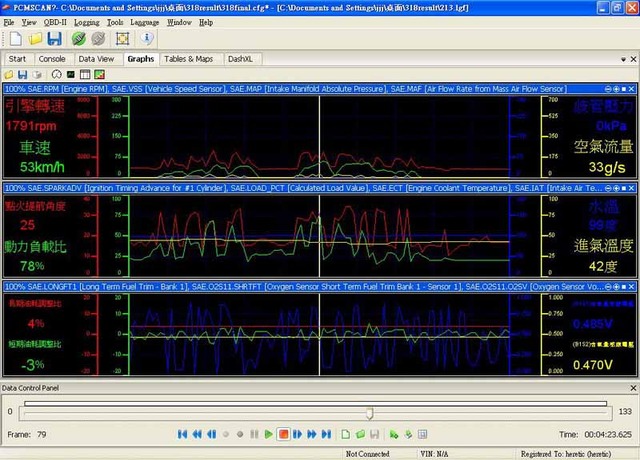
Task: Click the gauge icon in graph toolbar
Action: pyautogui.click(x=56, y=74)
